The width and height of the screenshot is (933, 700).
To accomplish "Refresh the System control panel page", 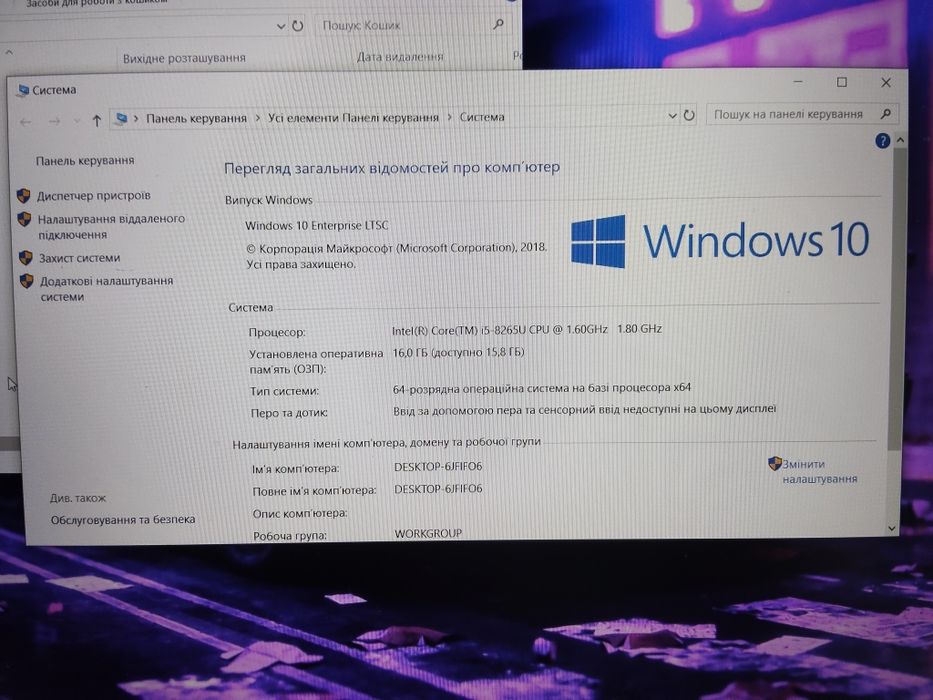I will click(x=689, y=115).
